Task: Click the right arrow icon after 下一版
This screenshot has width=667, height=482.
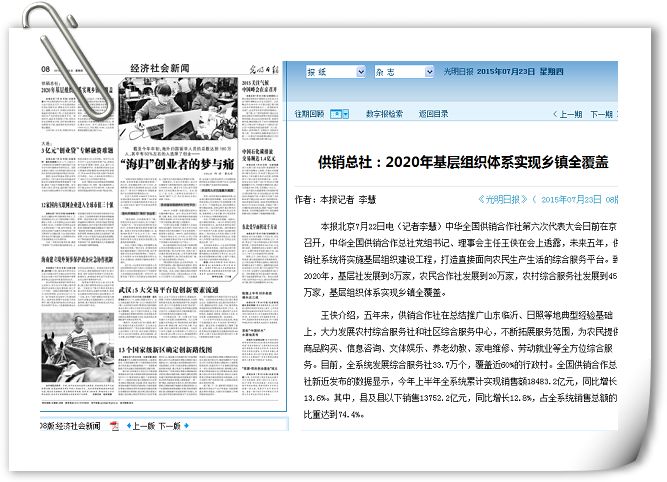Action: point(186,426)
